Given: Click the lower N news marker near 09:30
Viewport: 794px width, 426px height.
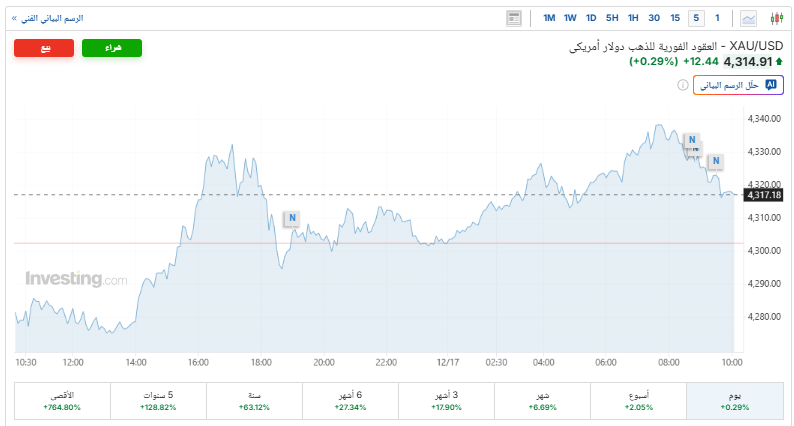Looking at the screenshot, I should 715,161.
